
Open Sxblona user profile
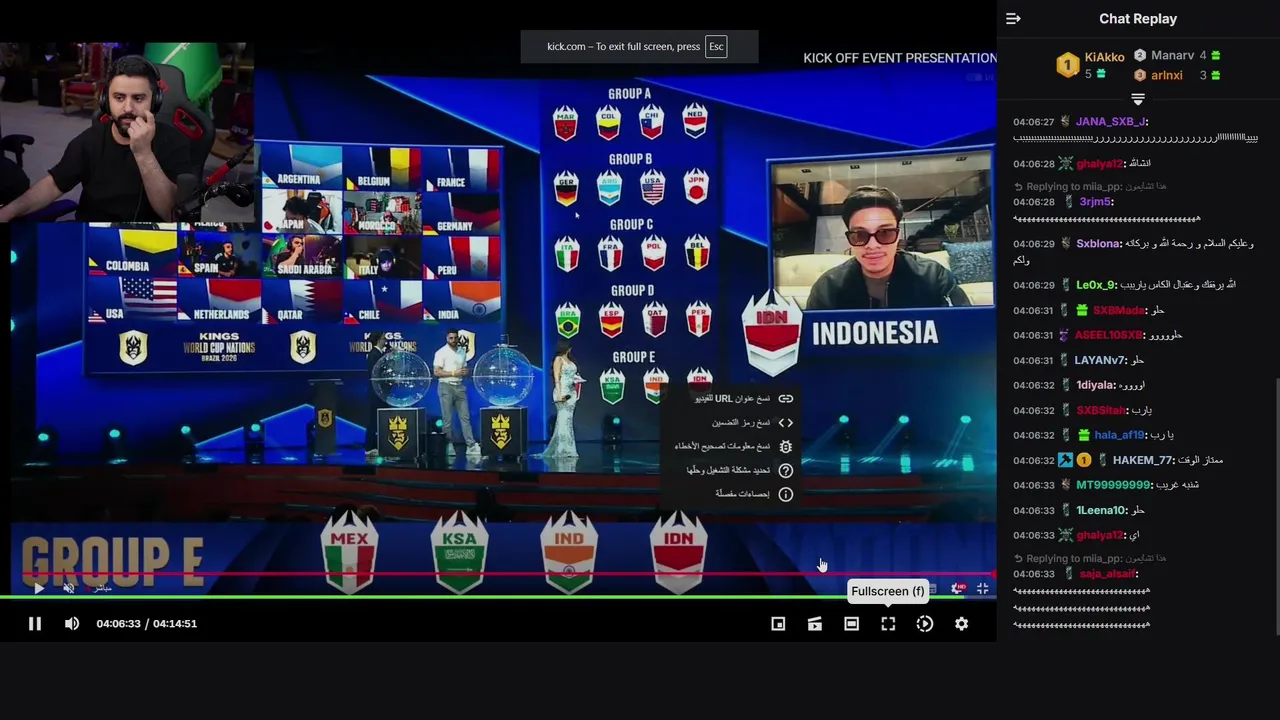(1099, 244)
